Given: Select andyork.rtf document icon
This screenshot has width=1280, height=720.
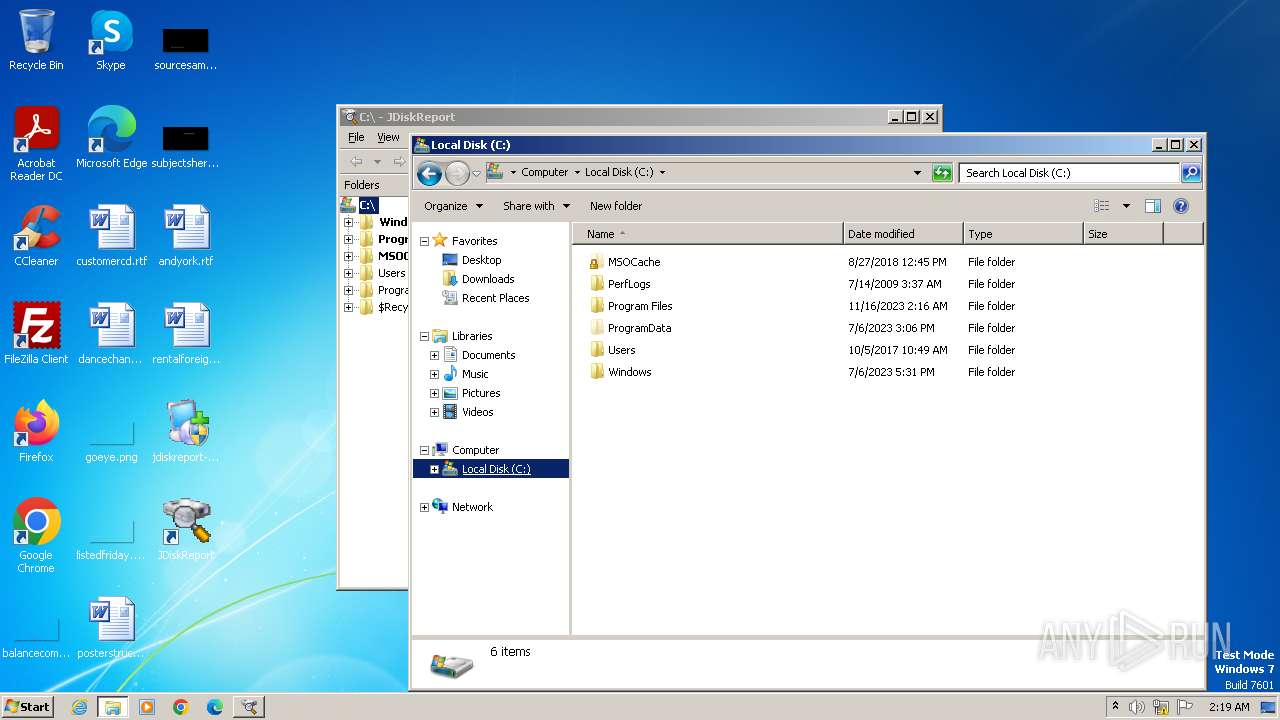Looking at the screenshot, I should point(186,236).
